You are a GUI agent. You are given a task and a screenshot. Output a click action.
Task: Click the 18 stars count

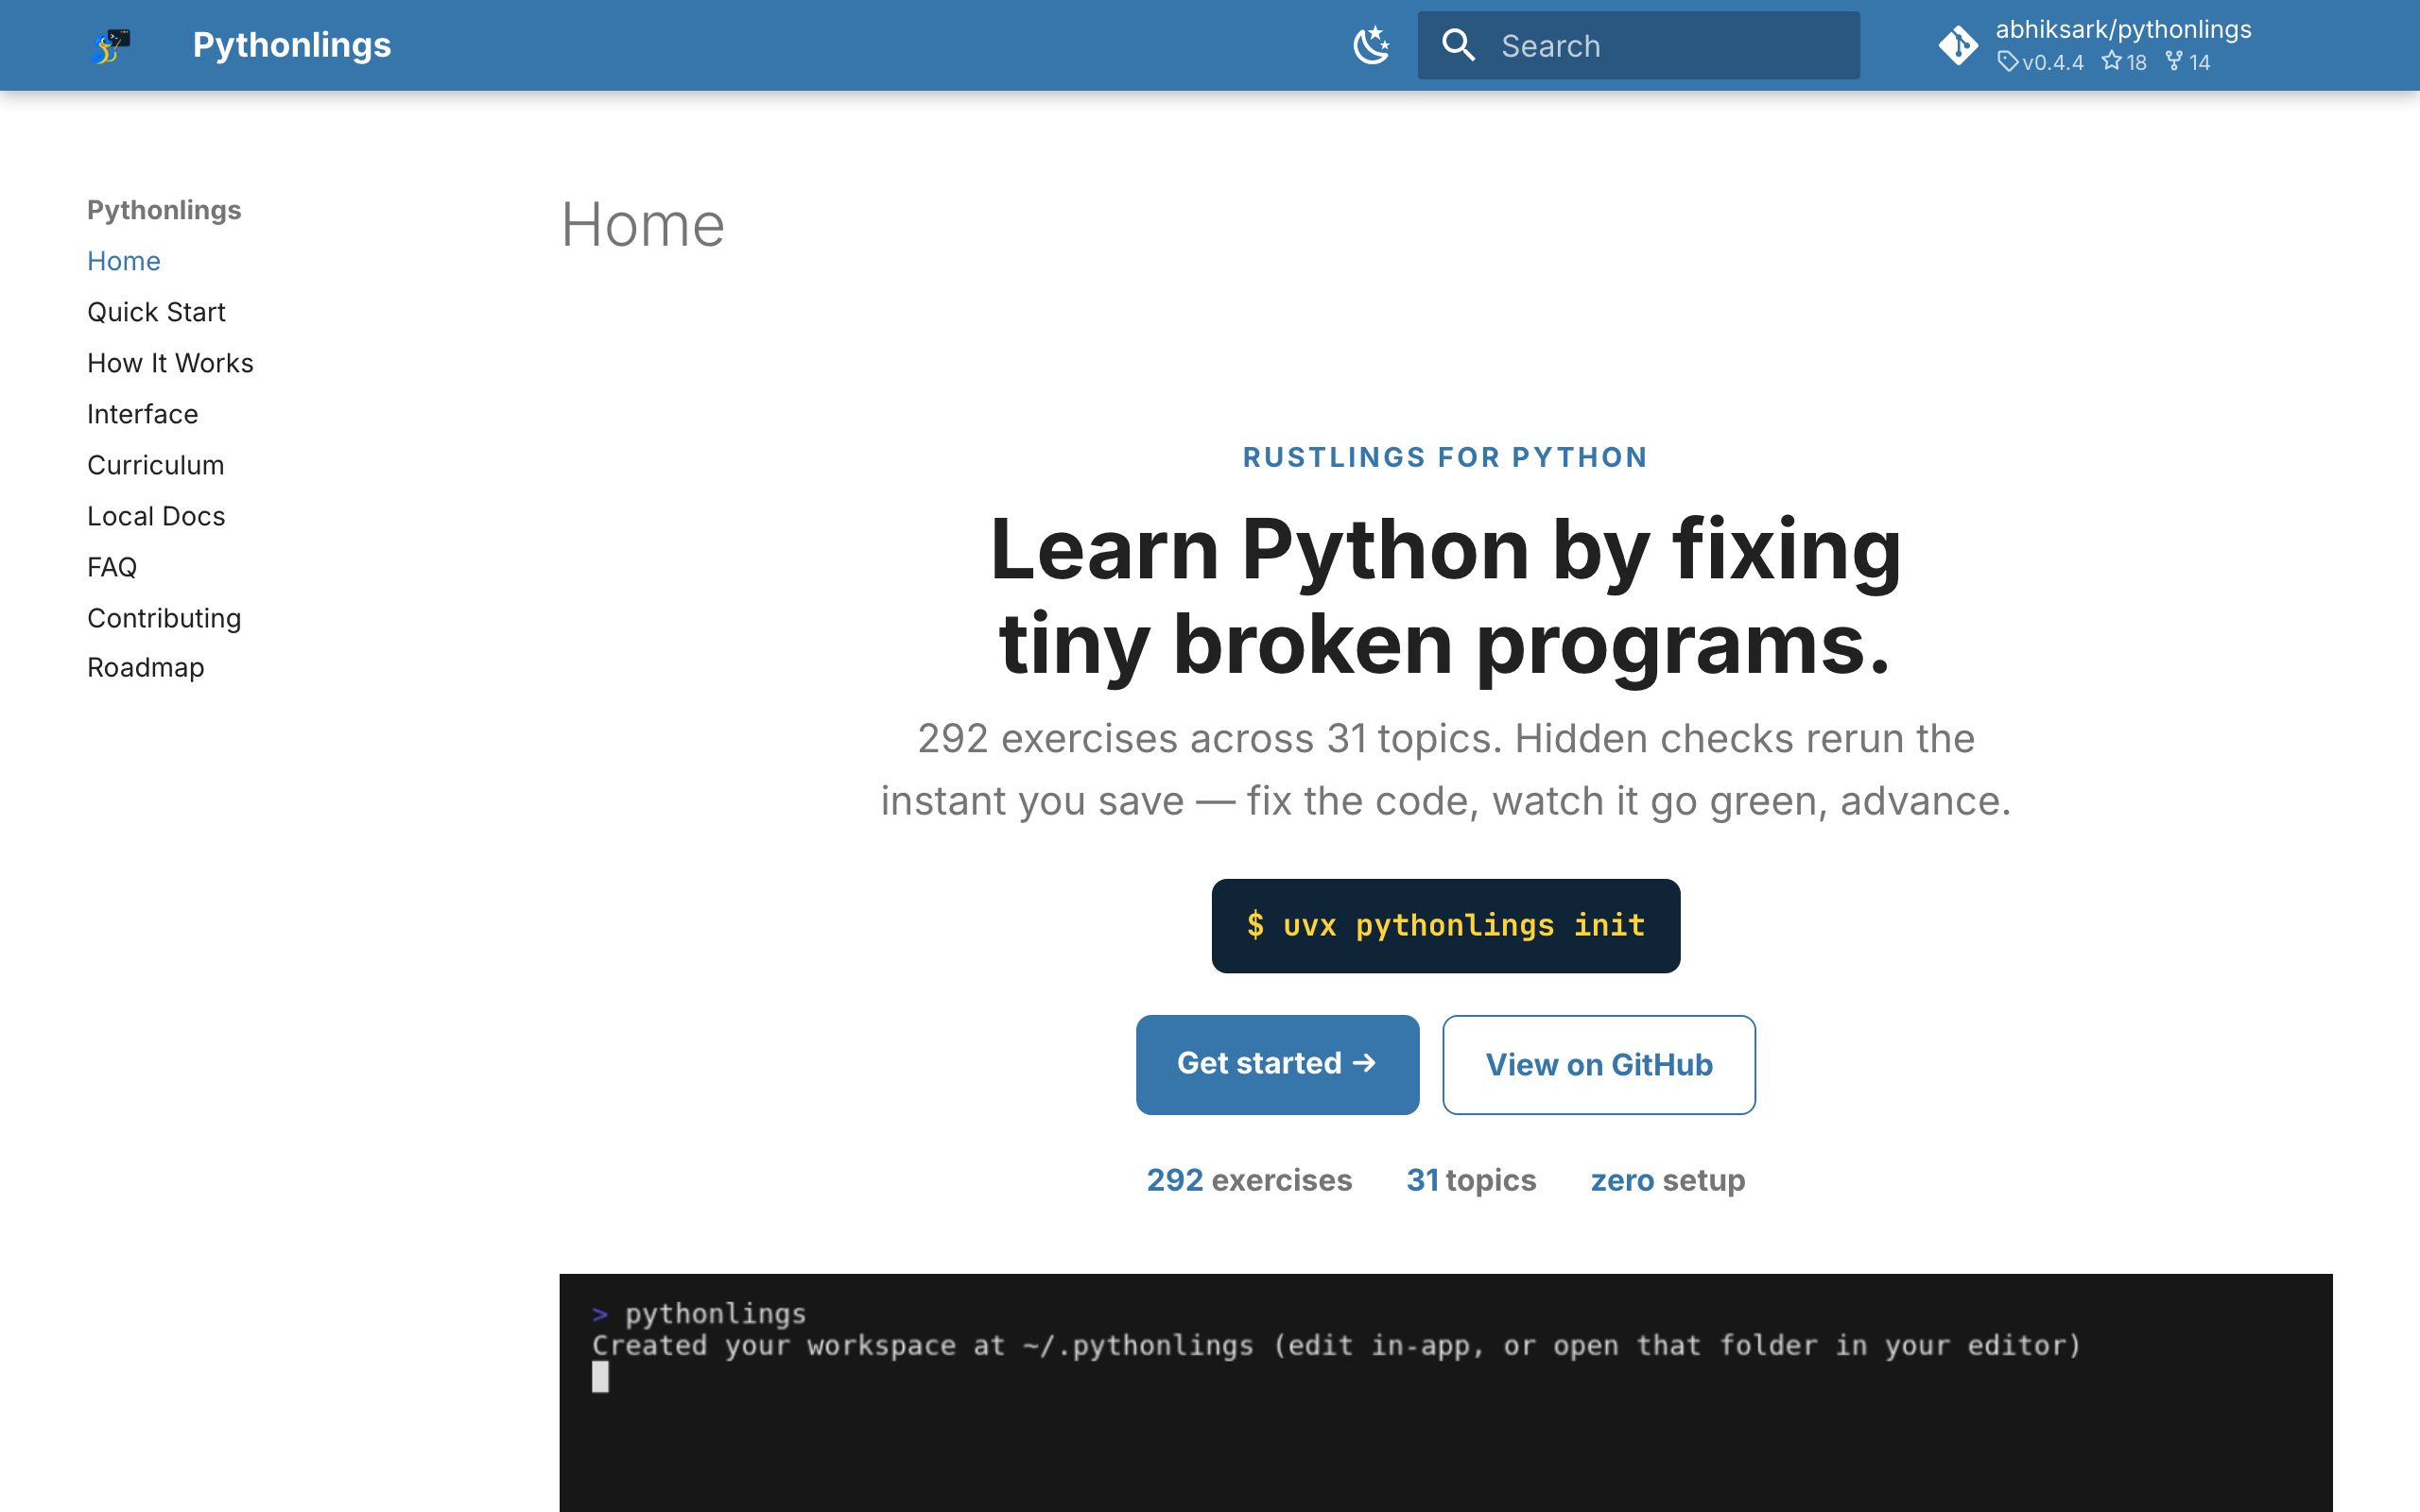[2124, 62]
